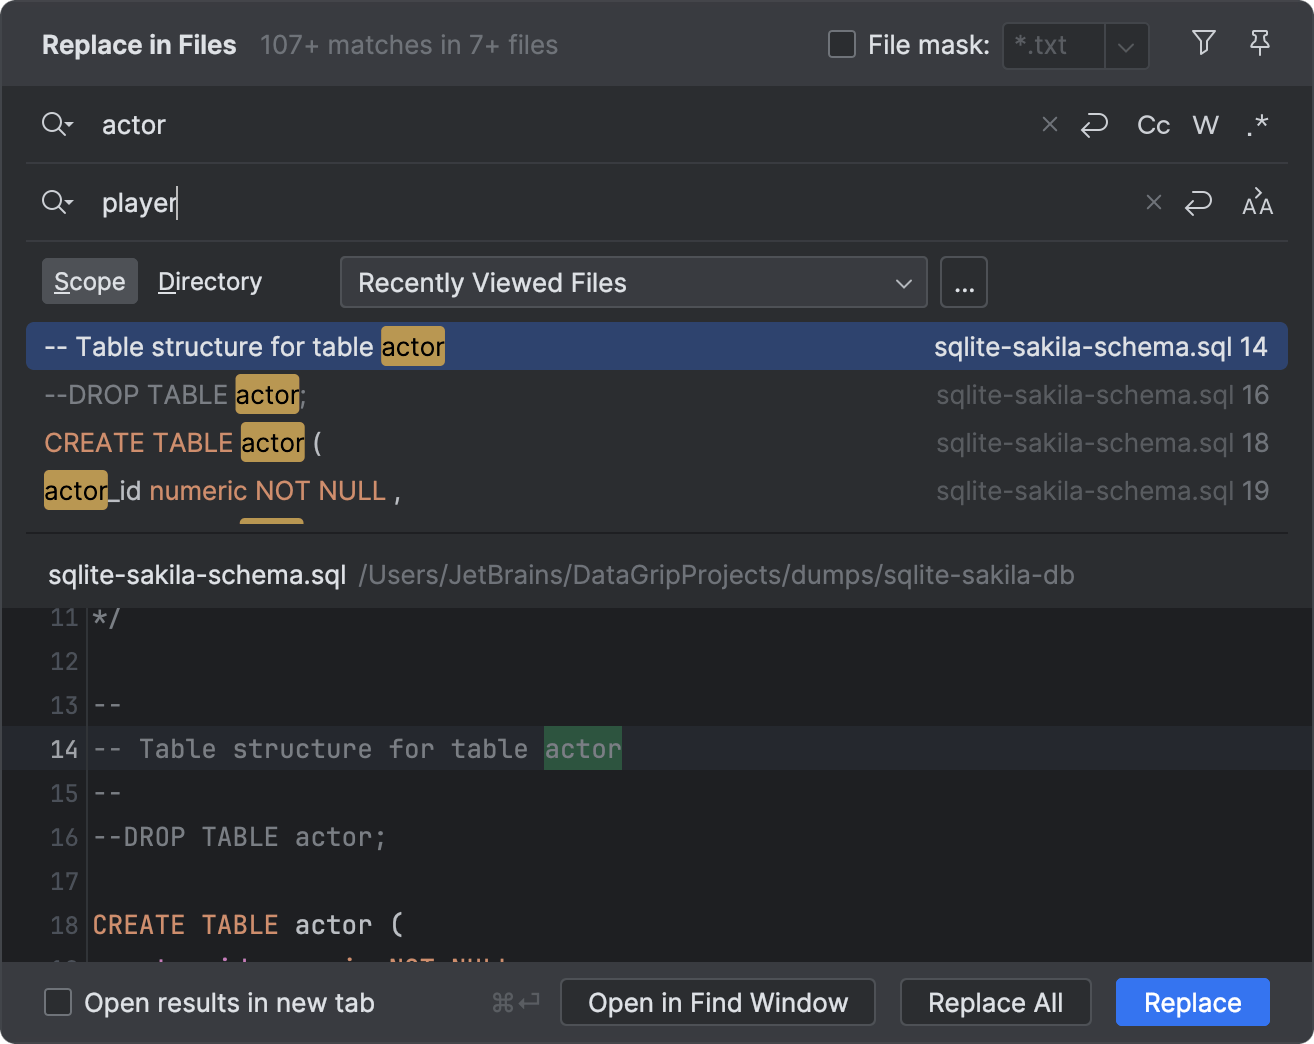This screenshot has height=1044, width=1314.
Task: Click the Replace All button
Action: [995, 1002]
